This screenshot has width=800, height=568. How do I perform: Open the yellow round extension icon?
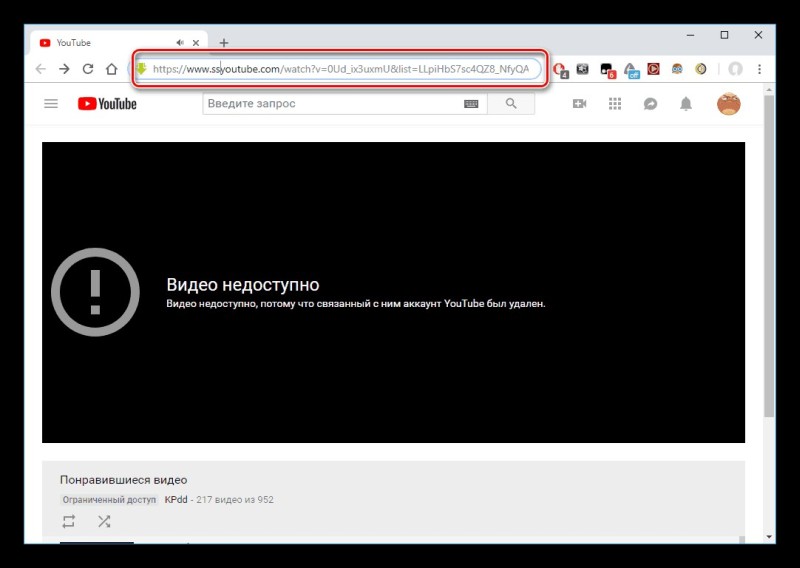click(x=701, y=69)
